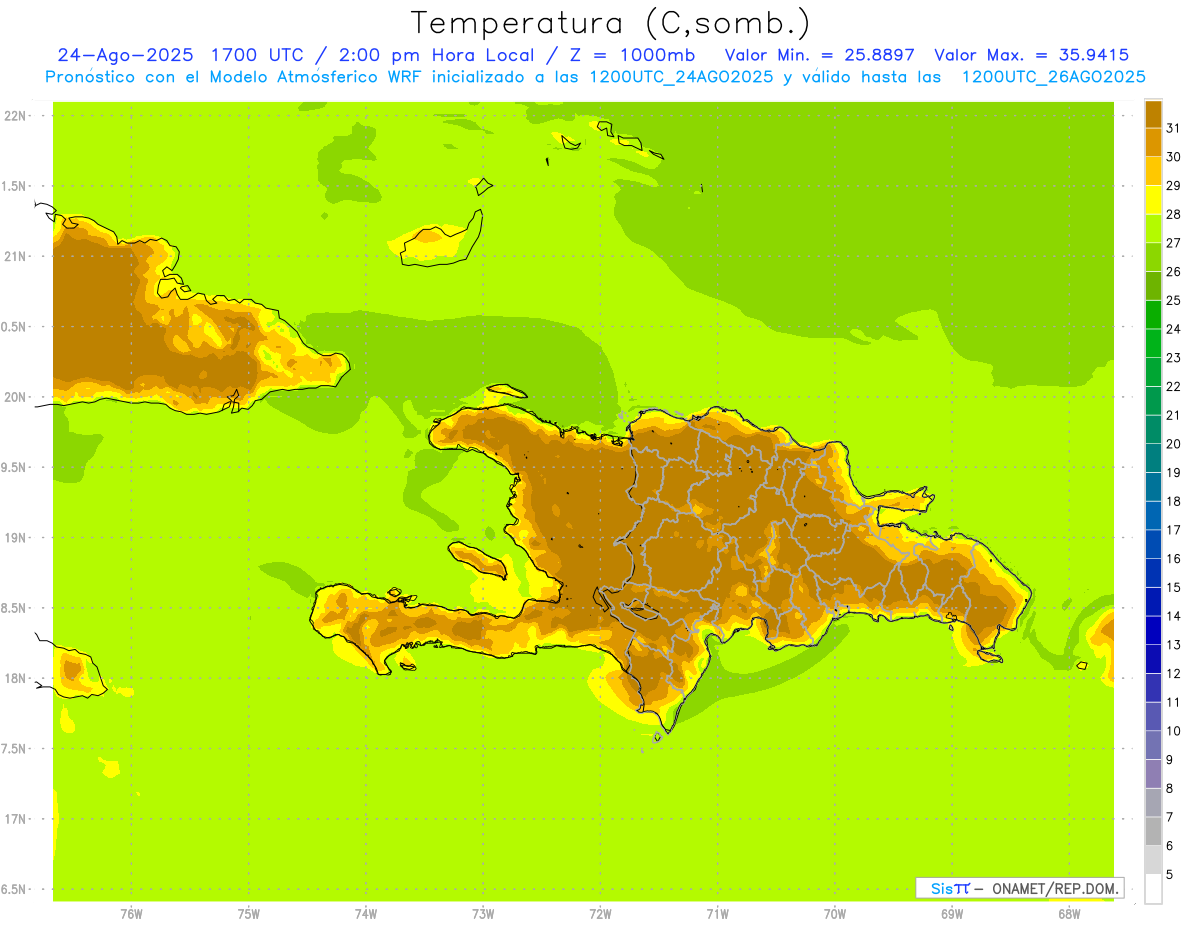The width and height of the screenshot is (1200, 927).
Task: Click the colorbar number '26'
Action: pos(1173,271)
